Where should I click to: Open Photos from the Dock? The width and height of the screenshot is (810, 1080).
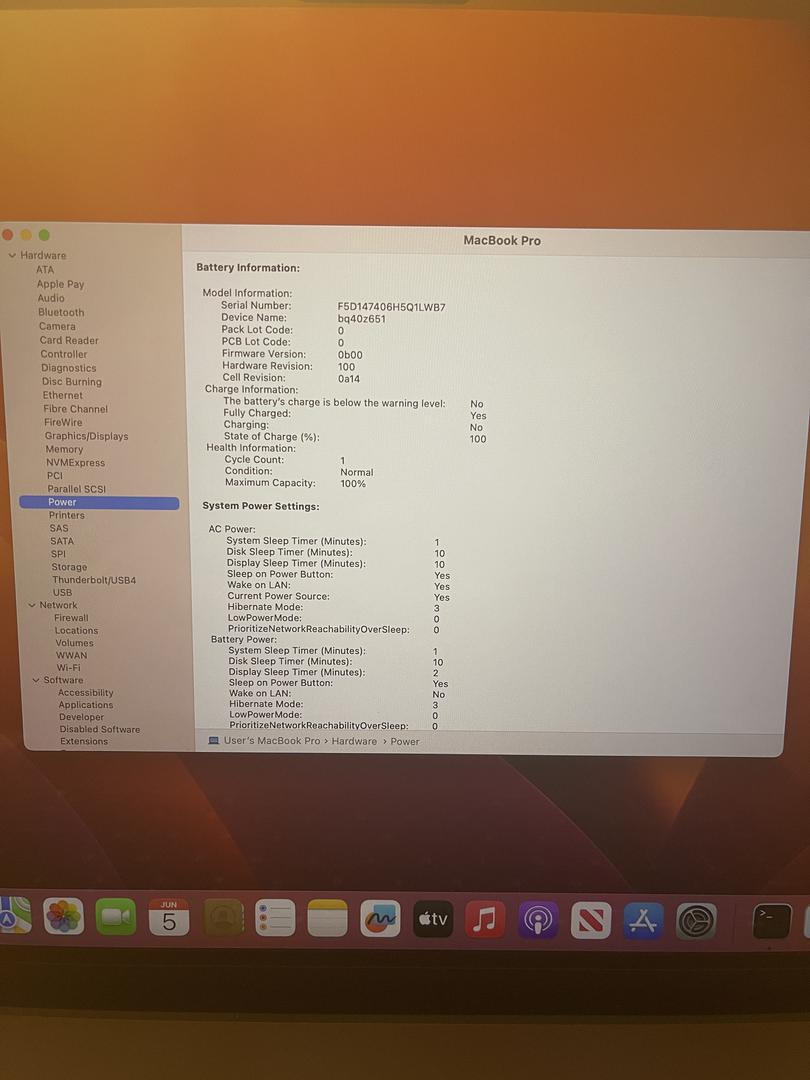coord(64,916)
